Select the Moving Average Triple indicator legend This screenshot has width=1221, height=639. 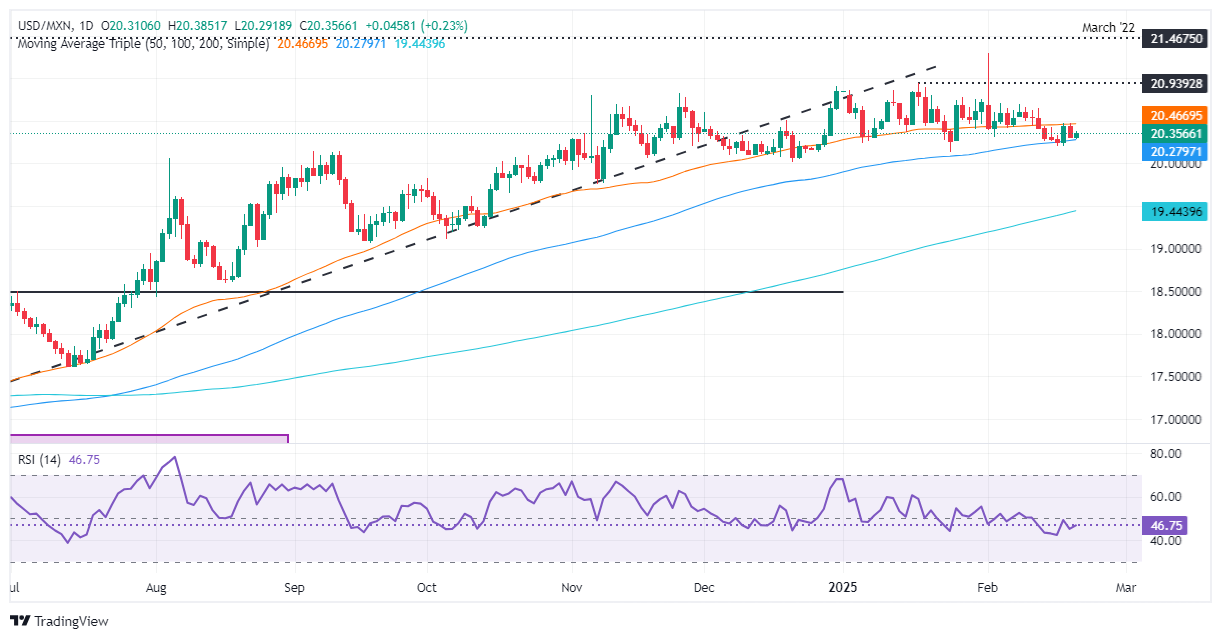click(142, 44)
